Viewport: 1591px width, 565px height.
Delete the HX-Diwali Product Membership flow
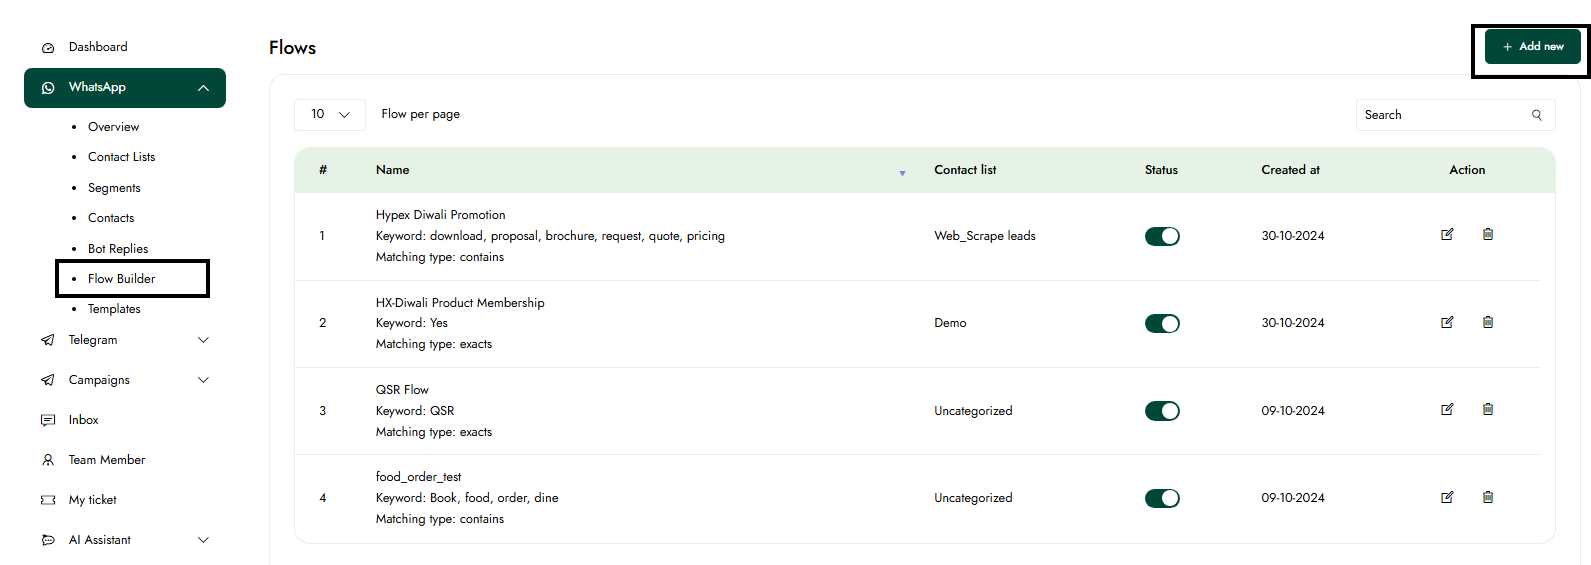tap(1487, 323)
